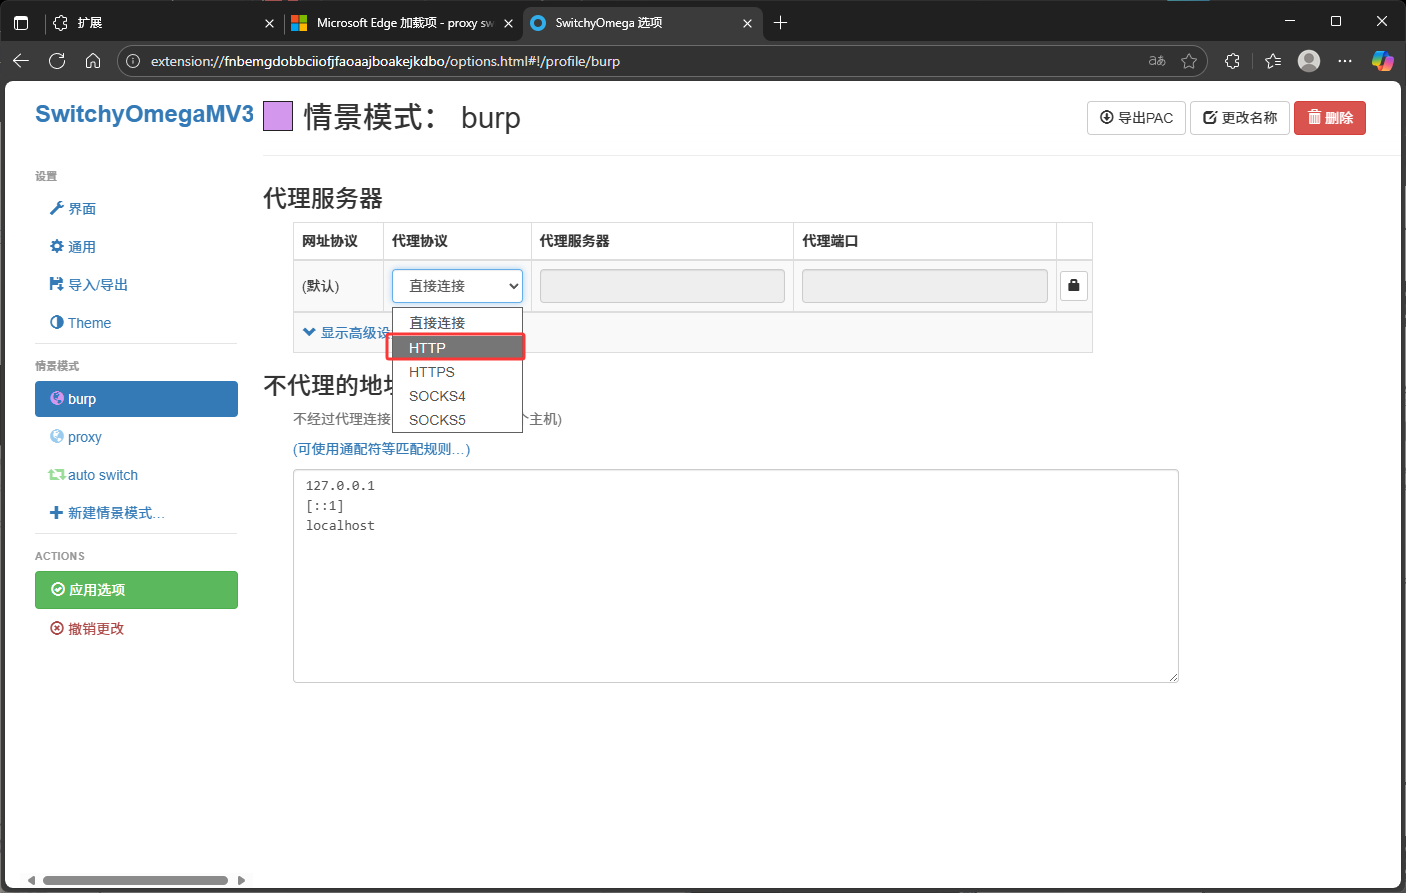Choose SOCKS4 in the protocol list
Image resolution: width=1406 pixels, height=893 pixels.
(457, 396)
